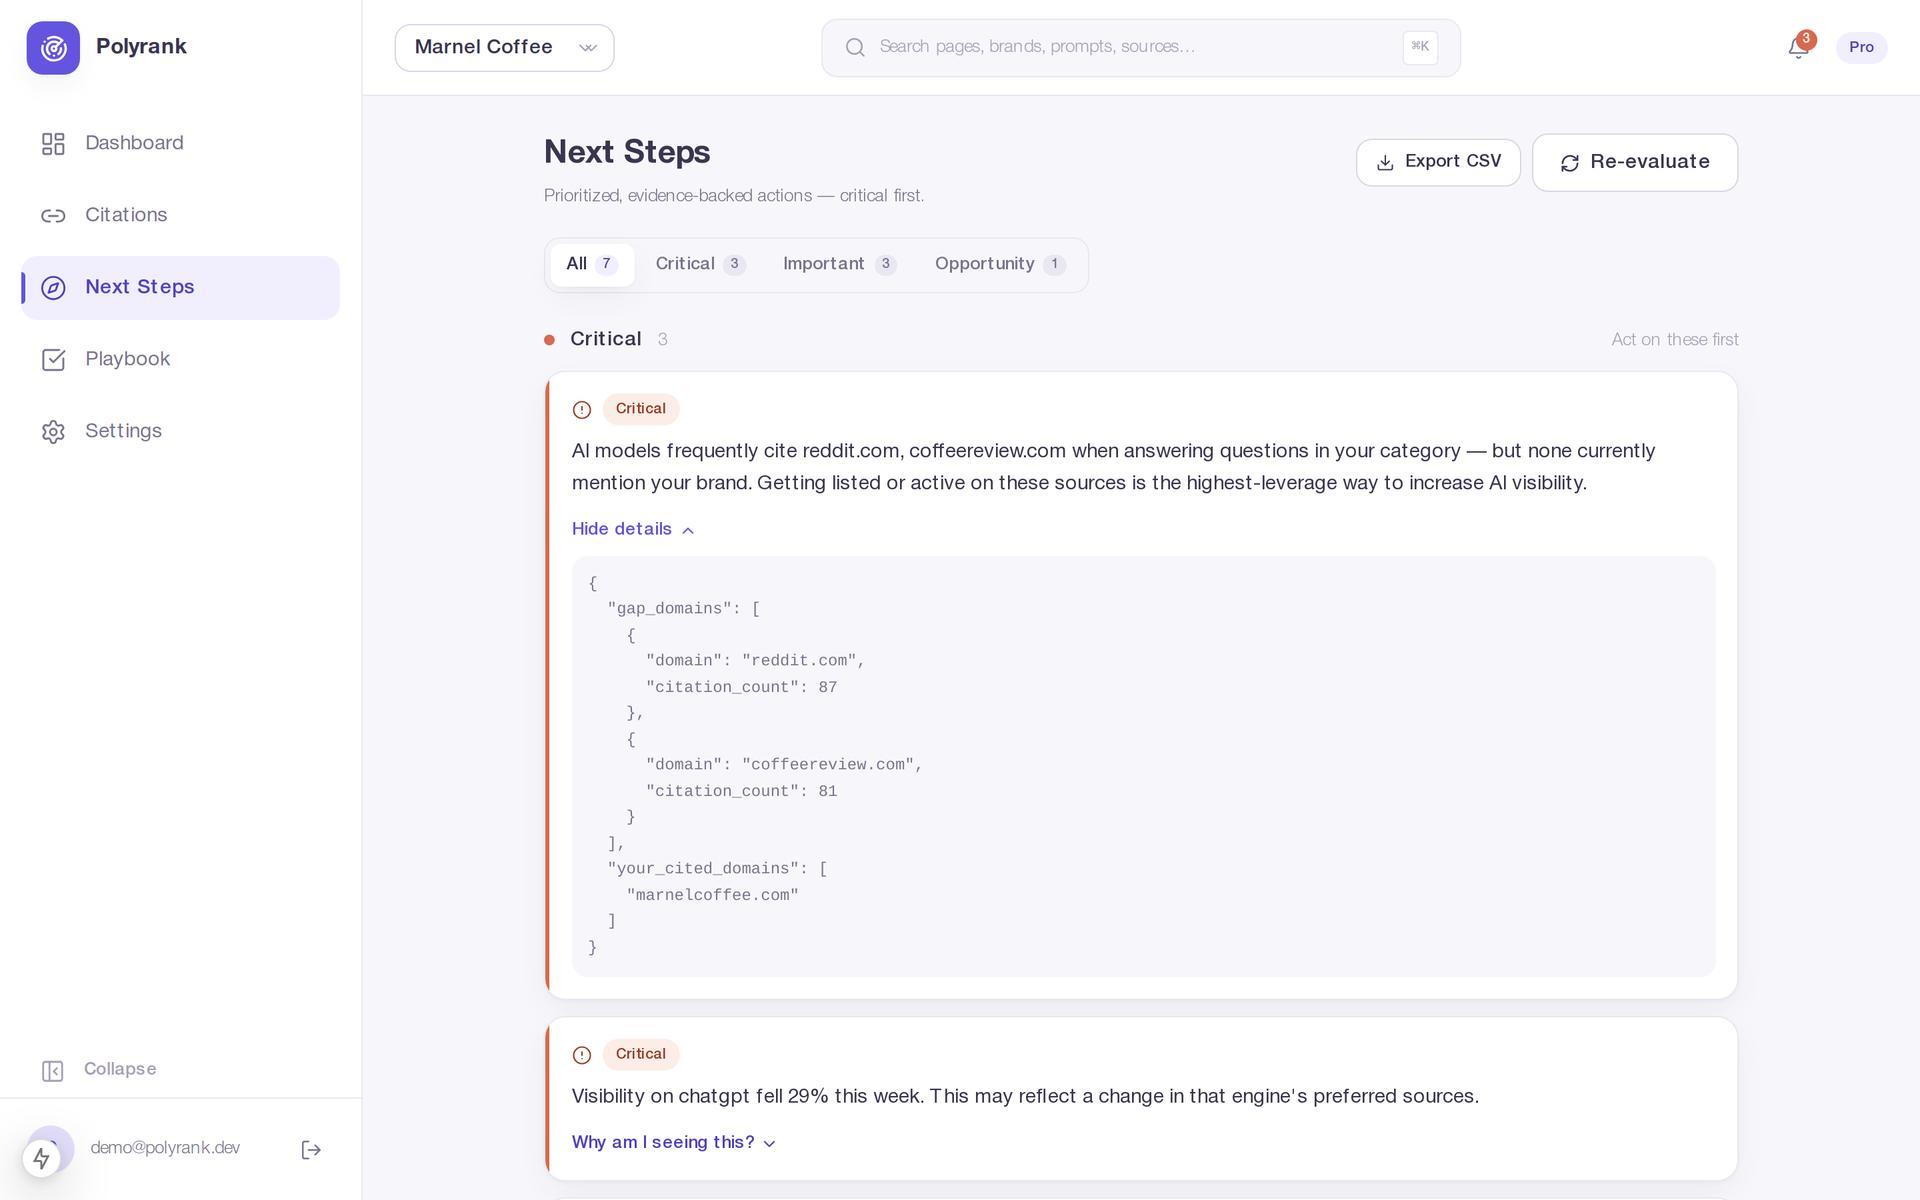Click the "marnelcoffee.com" value in the JSON details
Viewport: 1920px width, 1200px height.
point(713,895)
